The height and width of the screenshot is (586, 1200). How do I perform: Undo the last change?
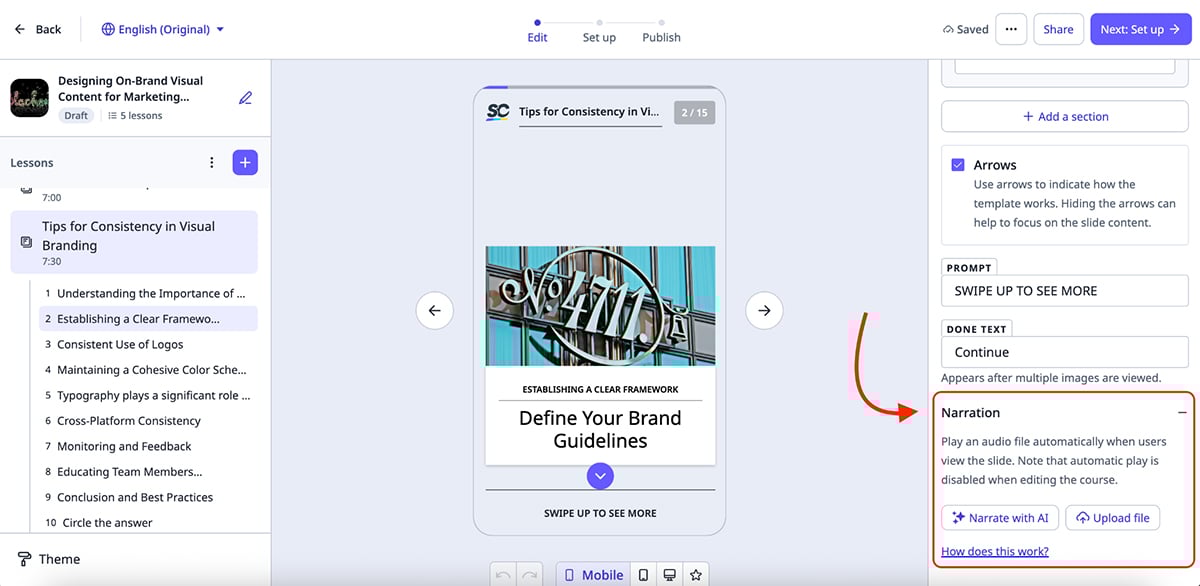point(503,575)
